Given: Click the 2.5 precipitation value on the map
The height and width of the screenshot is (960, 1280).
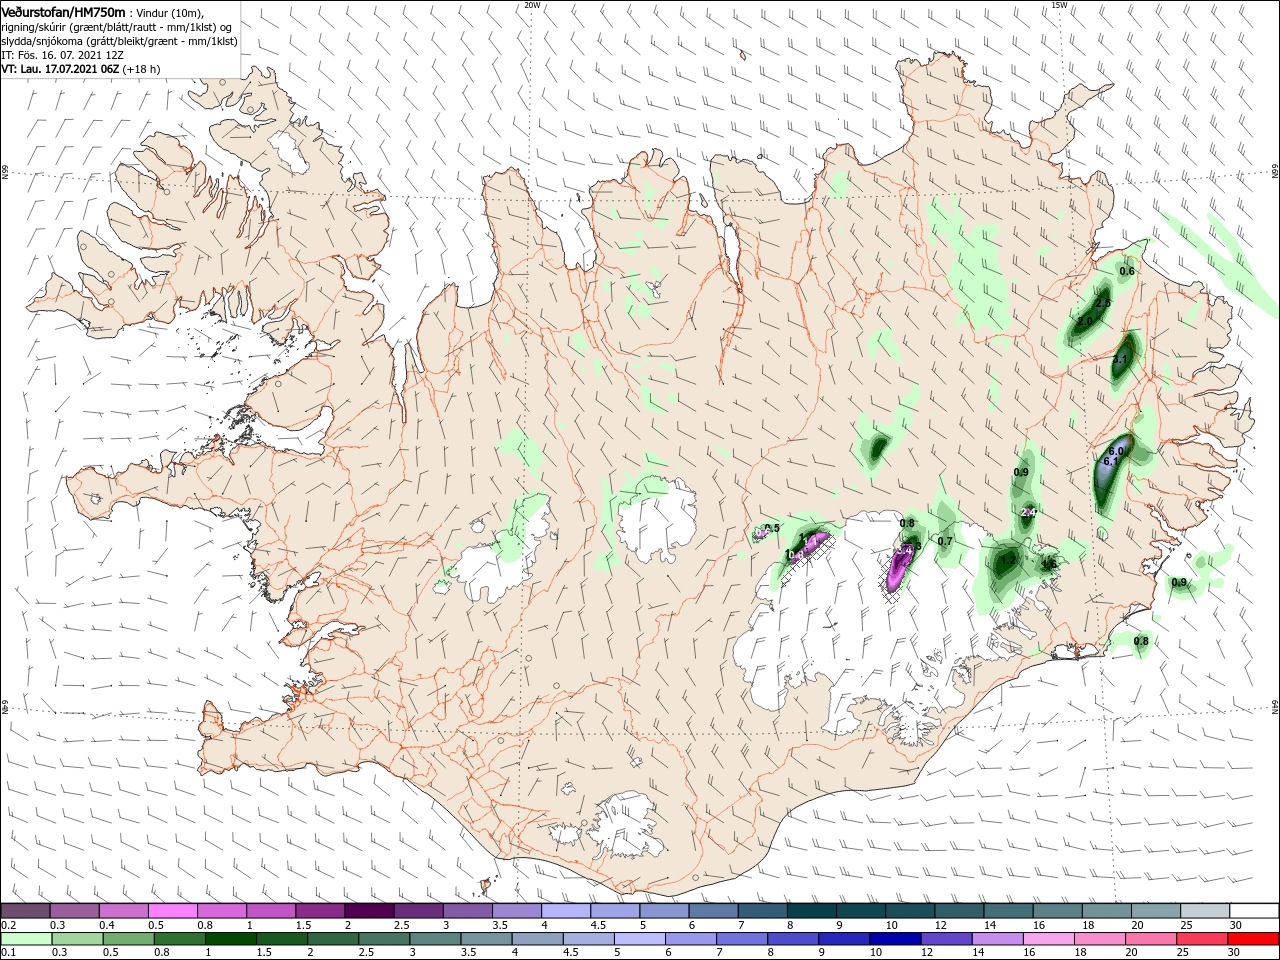Looking at the screenshot, I should (1103, 303).
